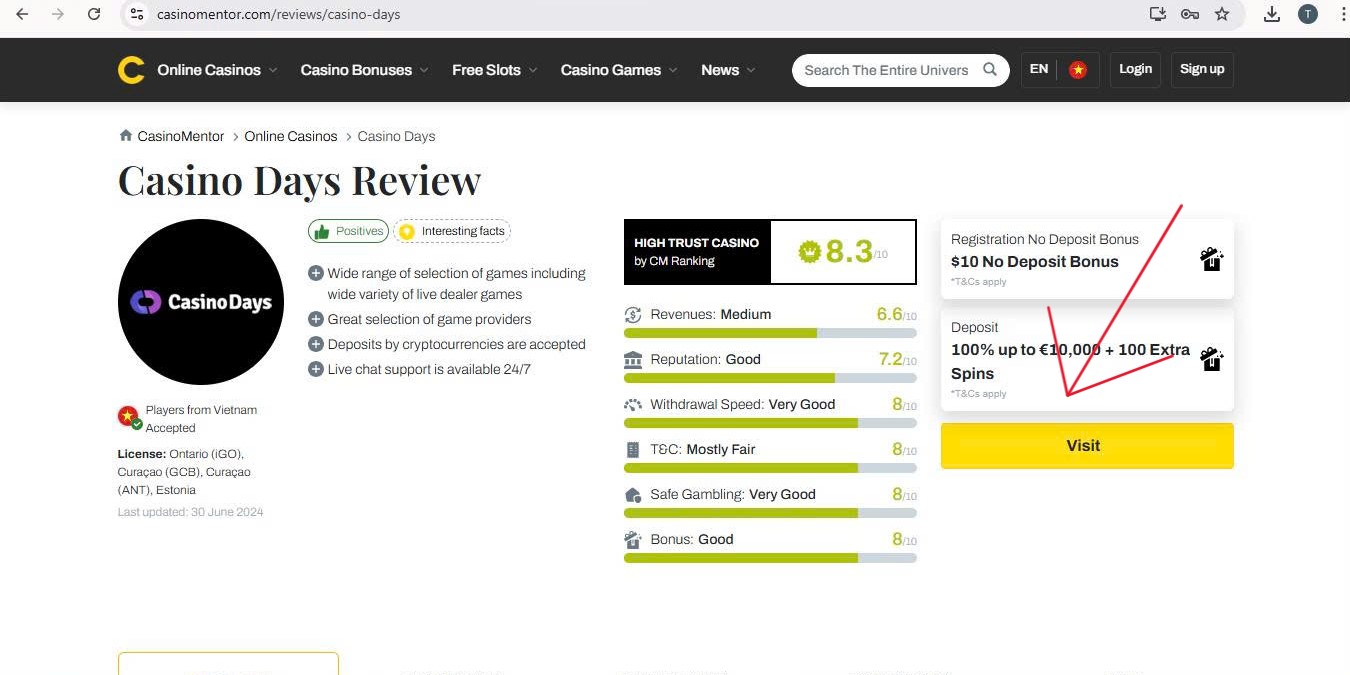Click the plus icon beside 'Wide range' text
The width and height of the screenshot is (1350, 675).
pyautogui.click(x=316, y=273)
